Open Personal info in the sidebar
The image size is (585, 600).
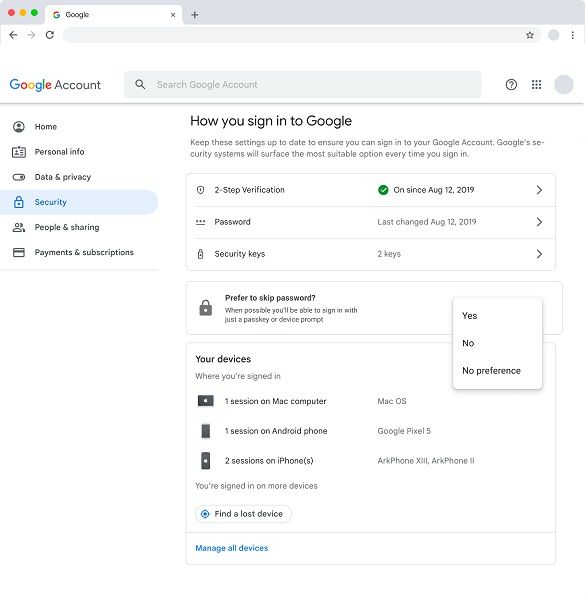79,152
